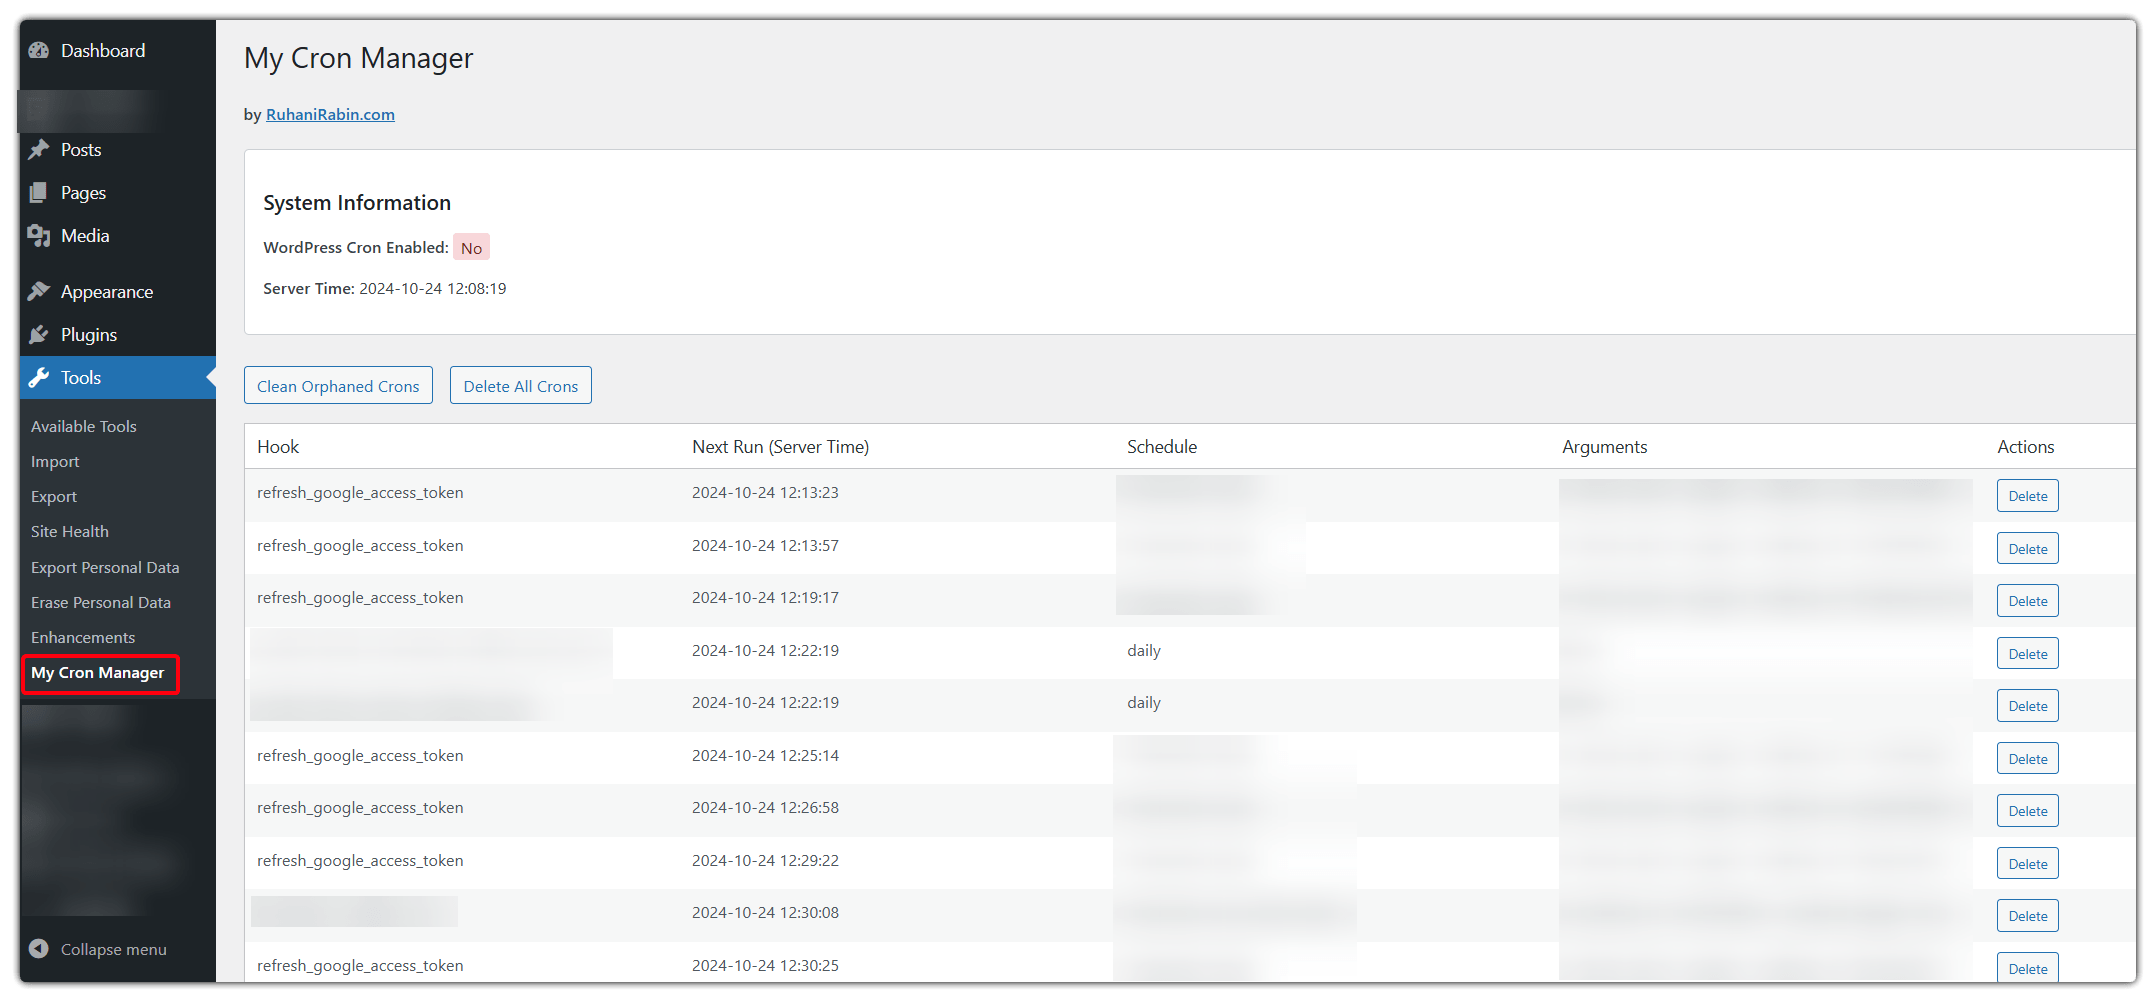Go to Export Personal Data page
This screenshot has width=2156, height=1002.
[105, 567]
